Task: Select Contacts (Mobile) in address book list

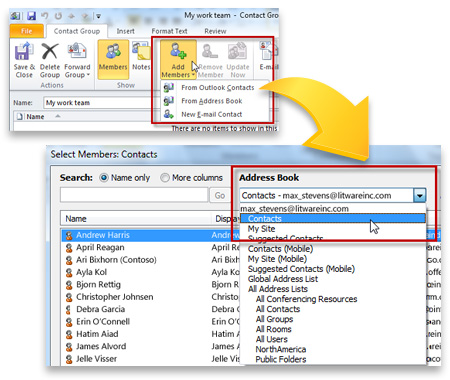Action: click(x=333, y=249)
